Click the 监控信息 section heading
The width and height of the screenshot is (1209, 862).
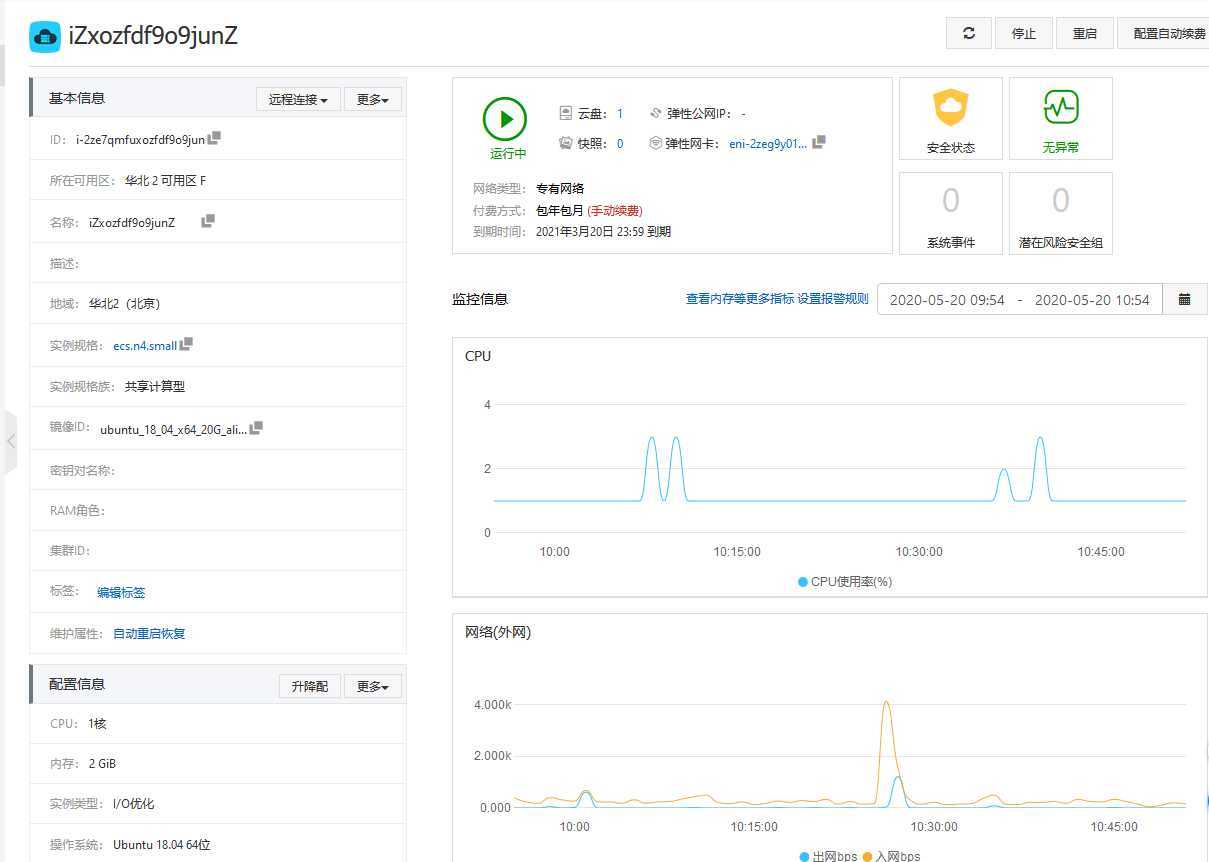click(x=480, y=299)
